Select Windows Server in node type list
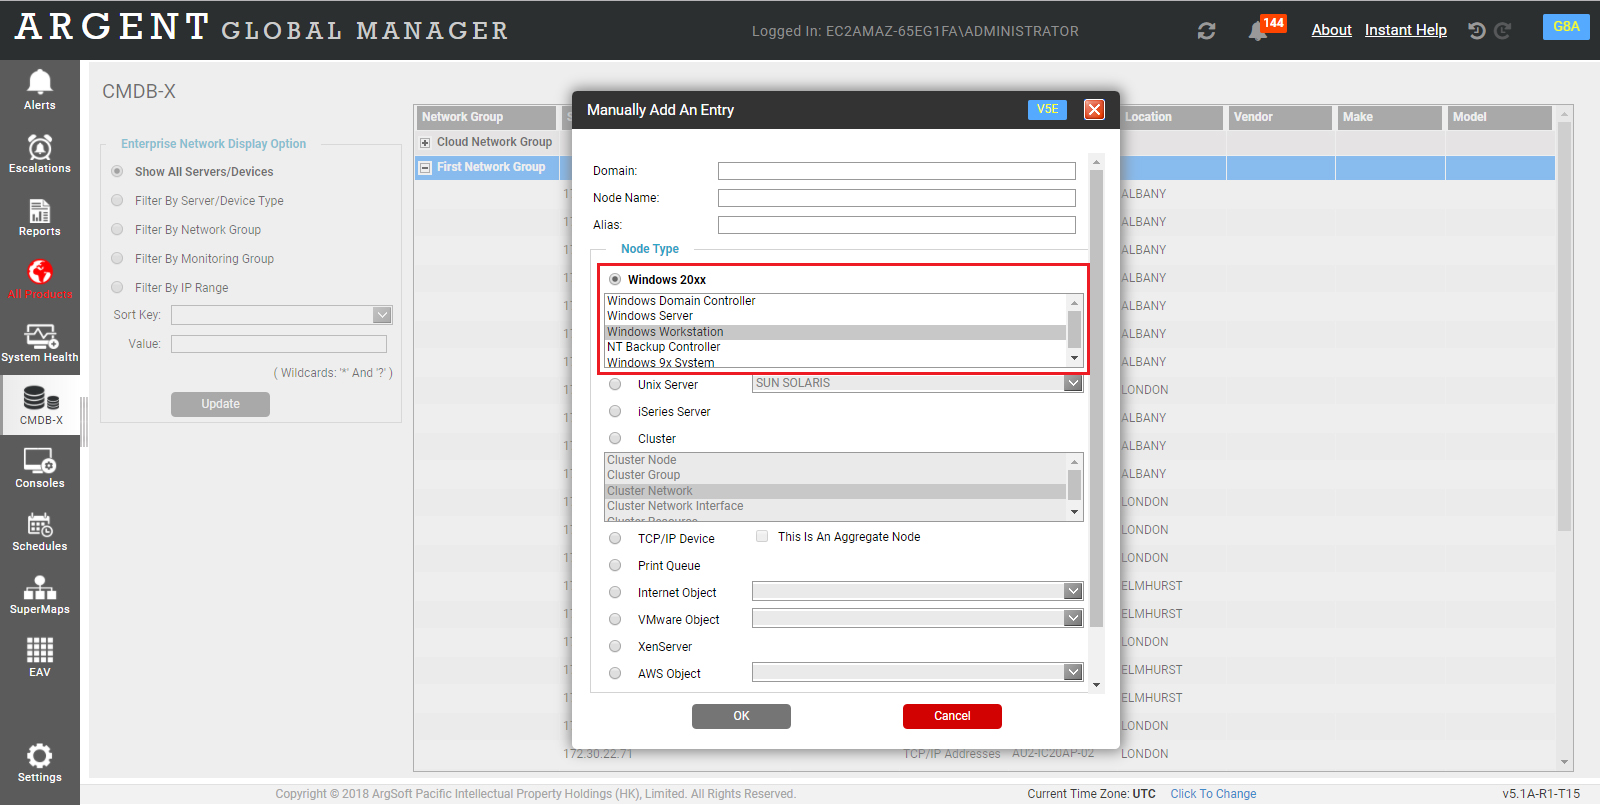 point(650,316)
